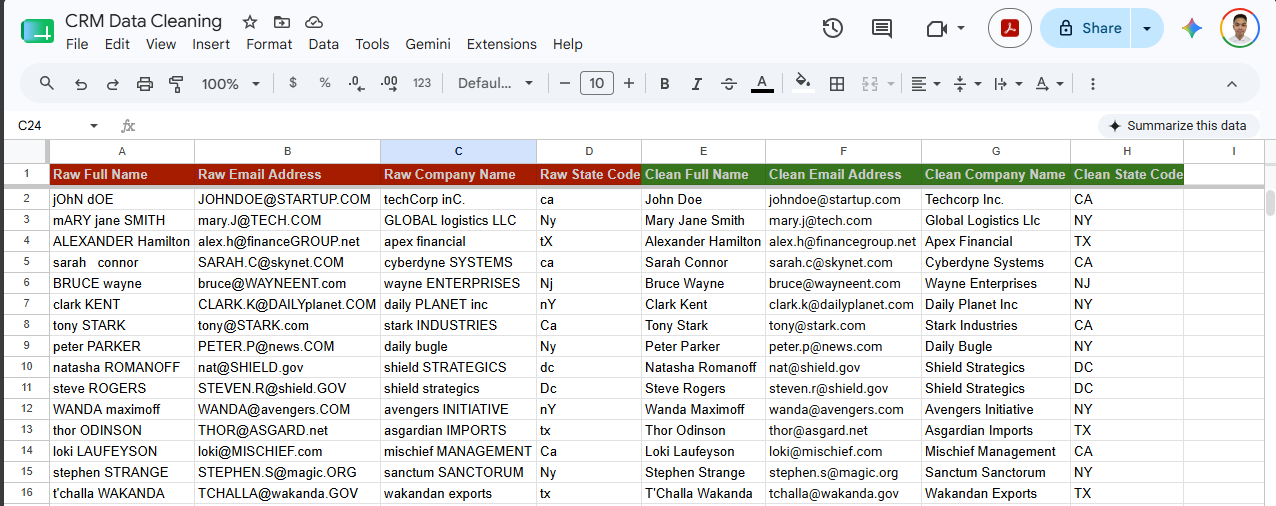Image resolution: width=1276 pixels, height=506 pixels.
Task: Undo the last action
Action: coord(81,83)
